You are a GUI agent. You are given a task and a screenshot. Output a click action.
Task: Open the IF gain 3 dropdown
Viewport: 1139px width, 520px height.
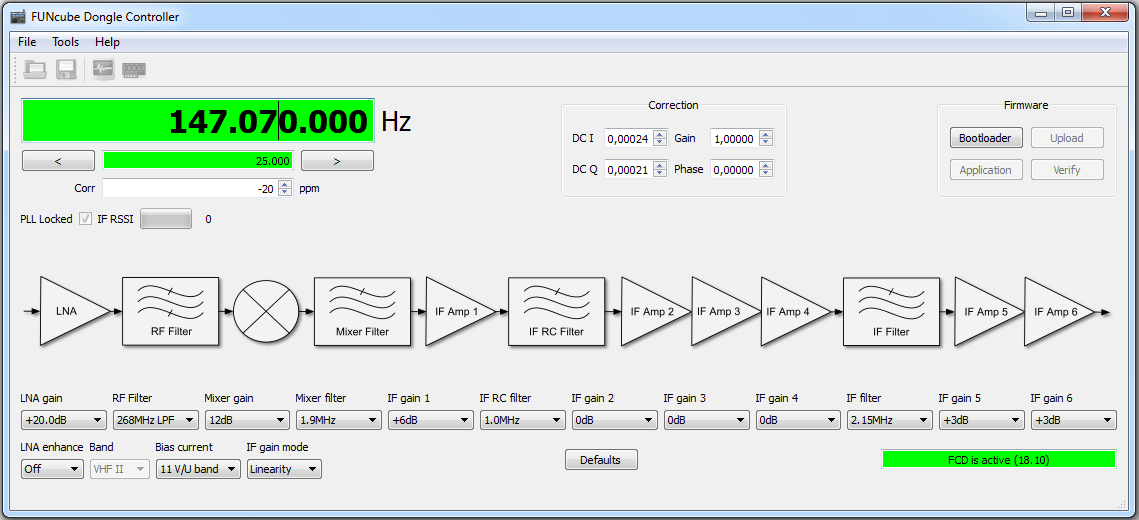706,420
